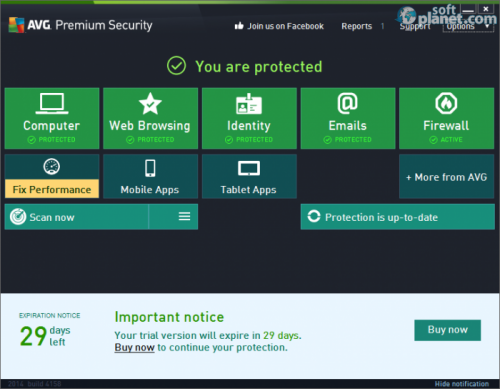
Task: Click the Fix Performance gauge icon
Action: [52, 167]
